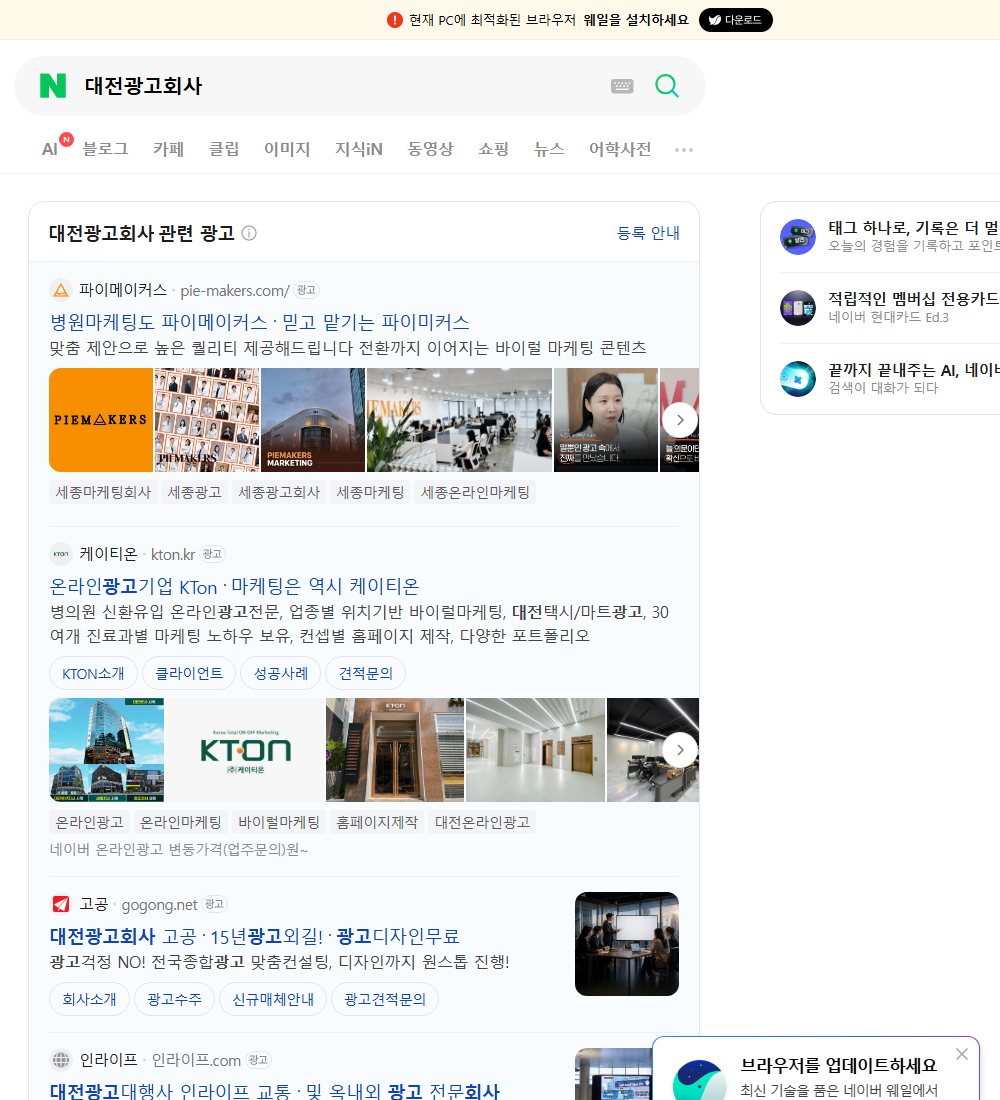This screenshot has width=1000, height=1100.
Task: Visit kton.kr URL link
Action: (x=173, y=554)
